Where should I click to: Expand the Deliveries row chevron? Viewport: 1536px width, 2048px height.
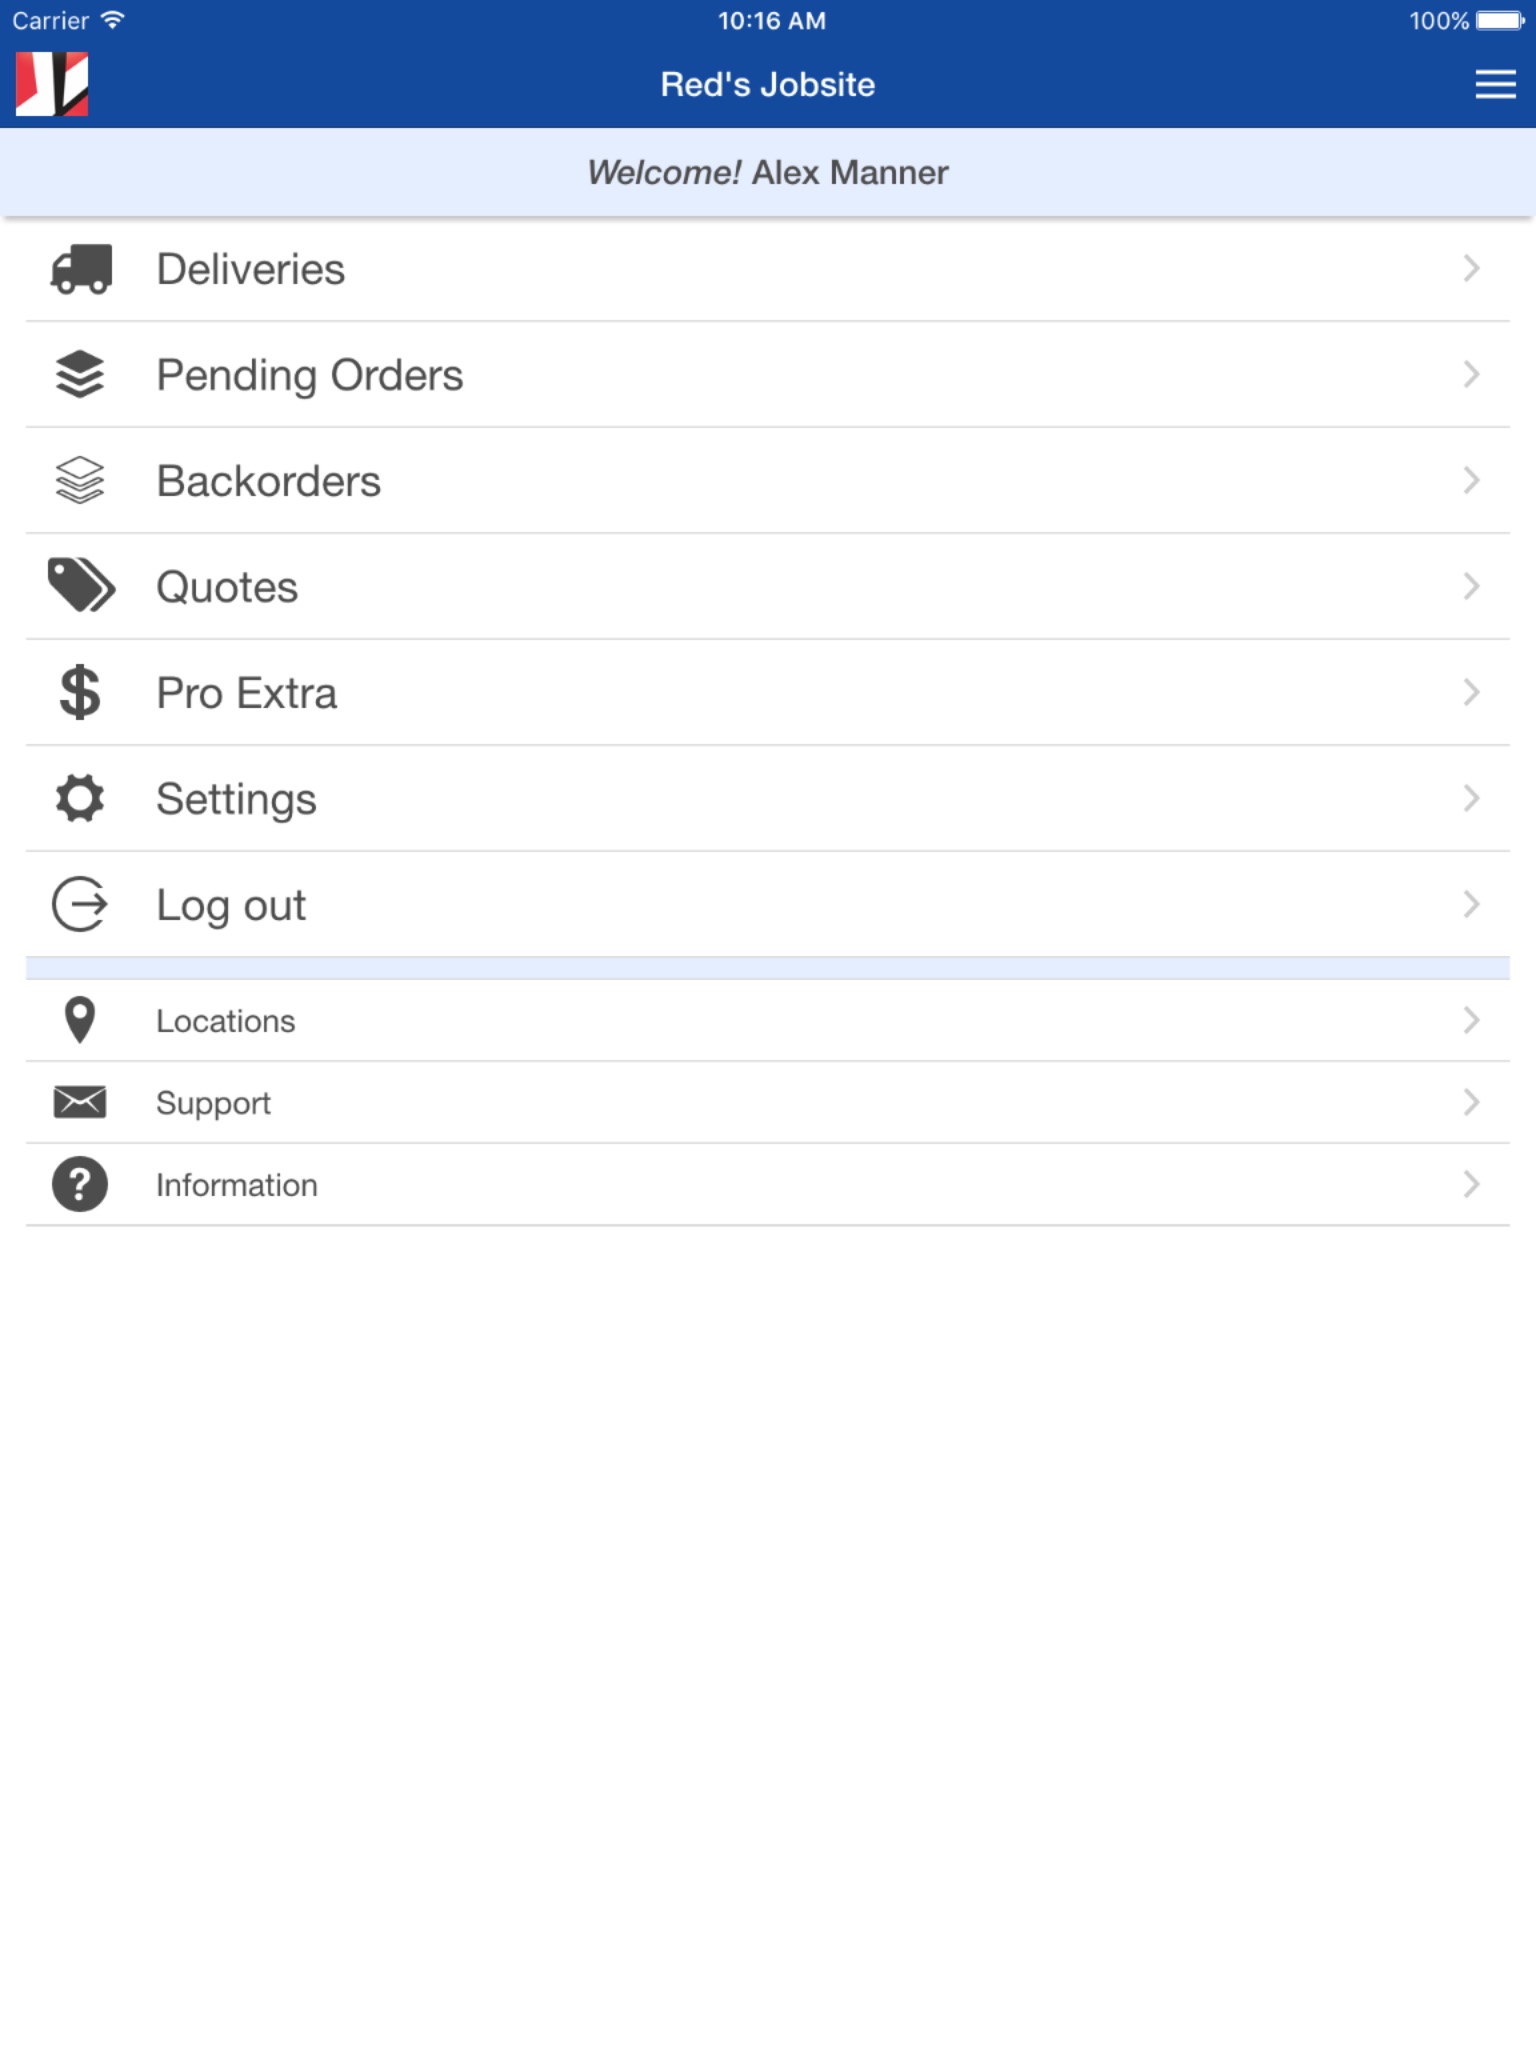(1471, 268)
